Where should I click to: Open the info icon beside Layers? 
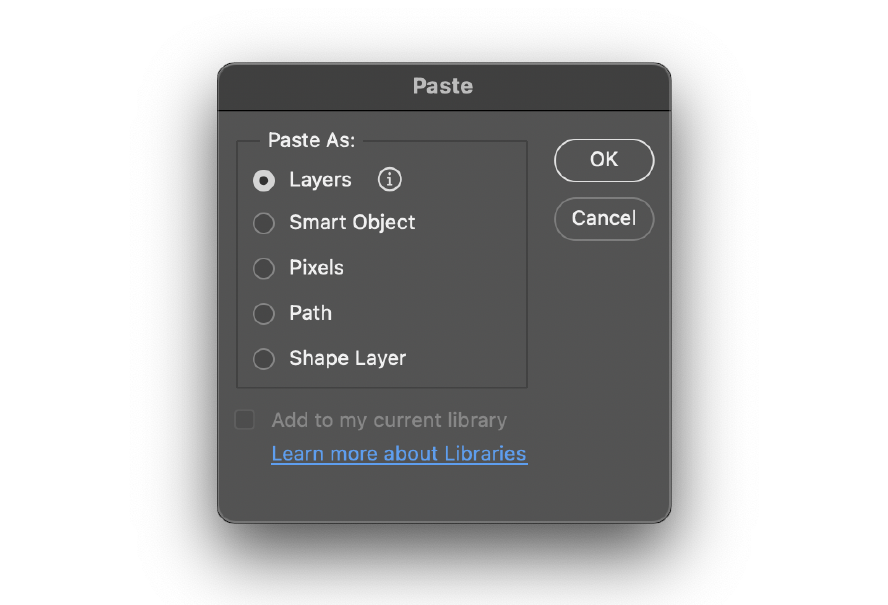[390, 180]
